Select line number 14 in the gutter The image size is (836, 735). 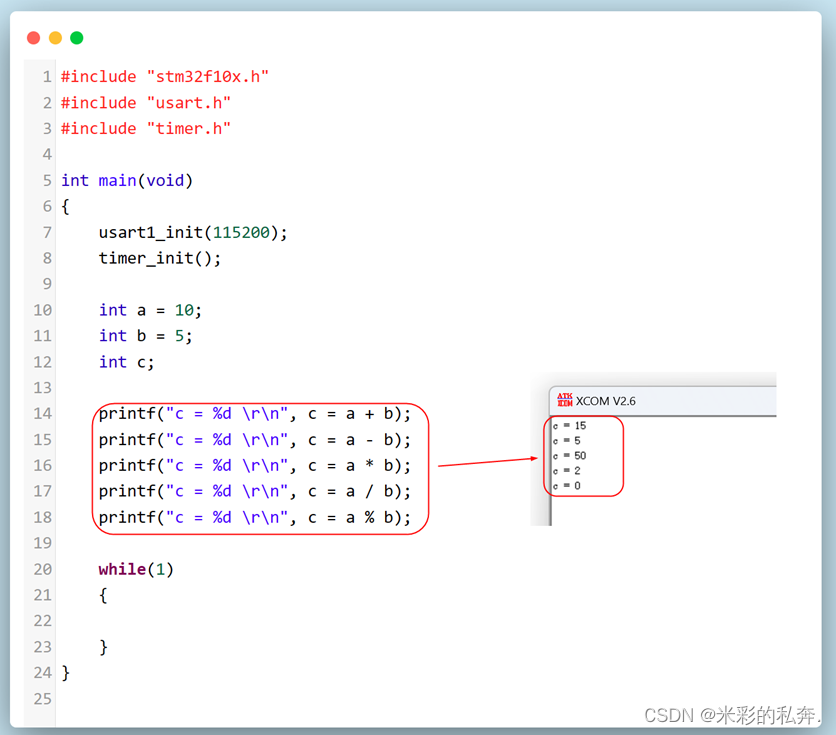[x=41, y=413]
